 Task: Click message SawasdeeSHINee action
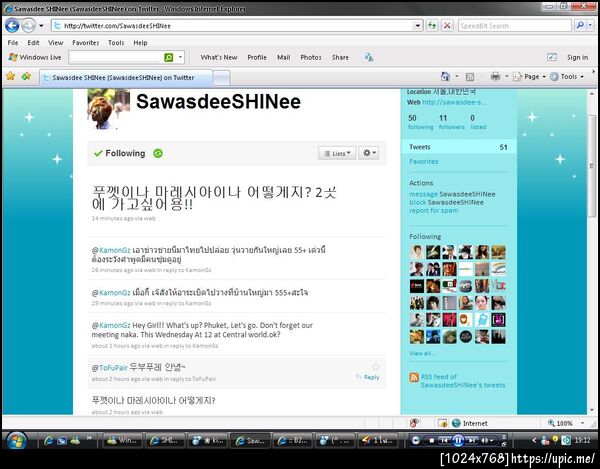452,194
